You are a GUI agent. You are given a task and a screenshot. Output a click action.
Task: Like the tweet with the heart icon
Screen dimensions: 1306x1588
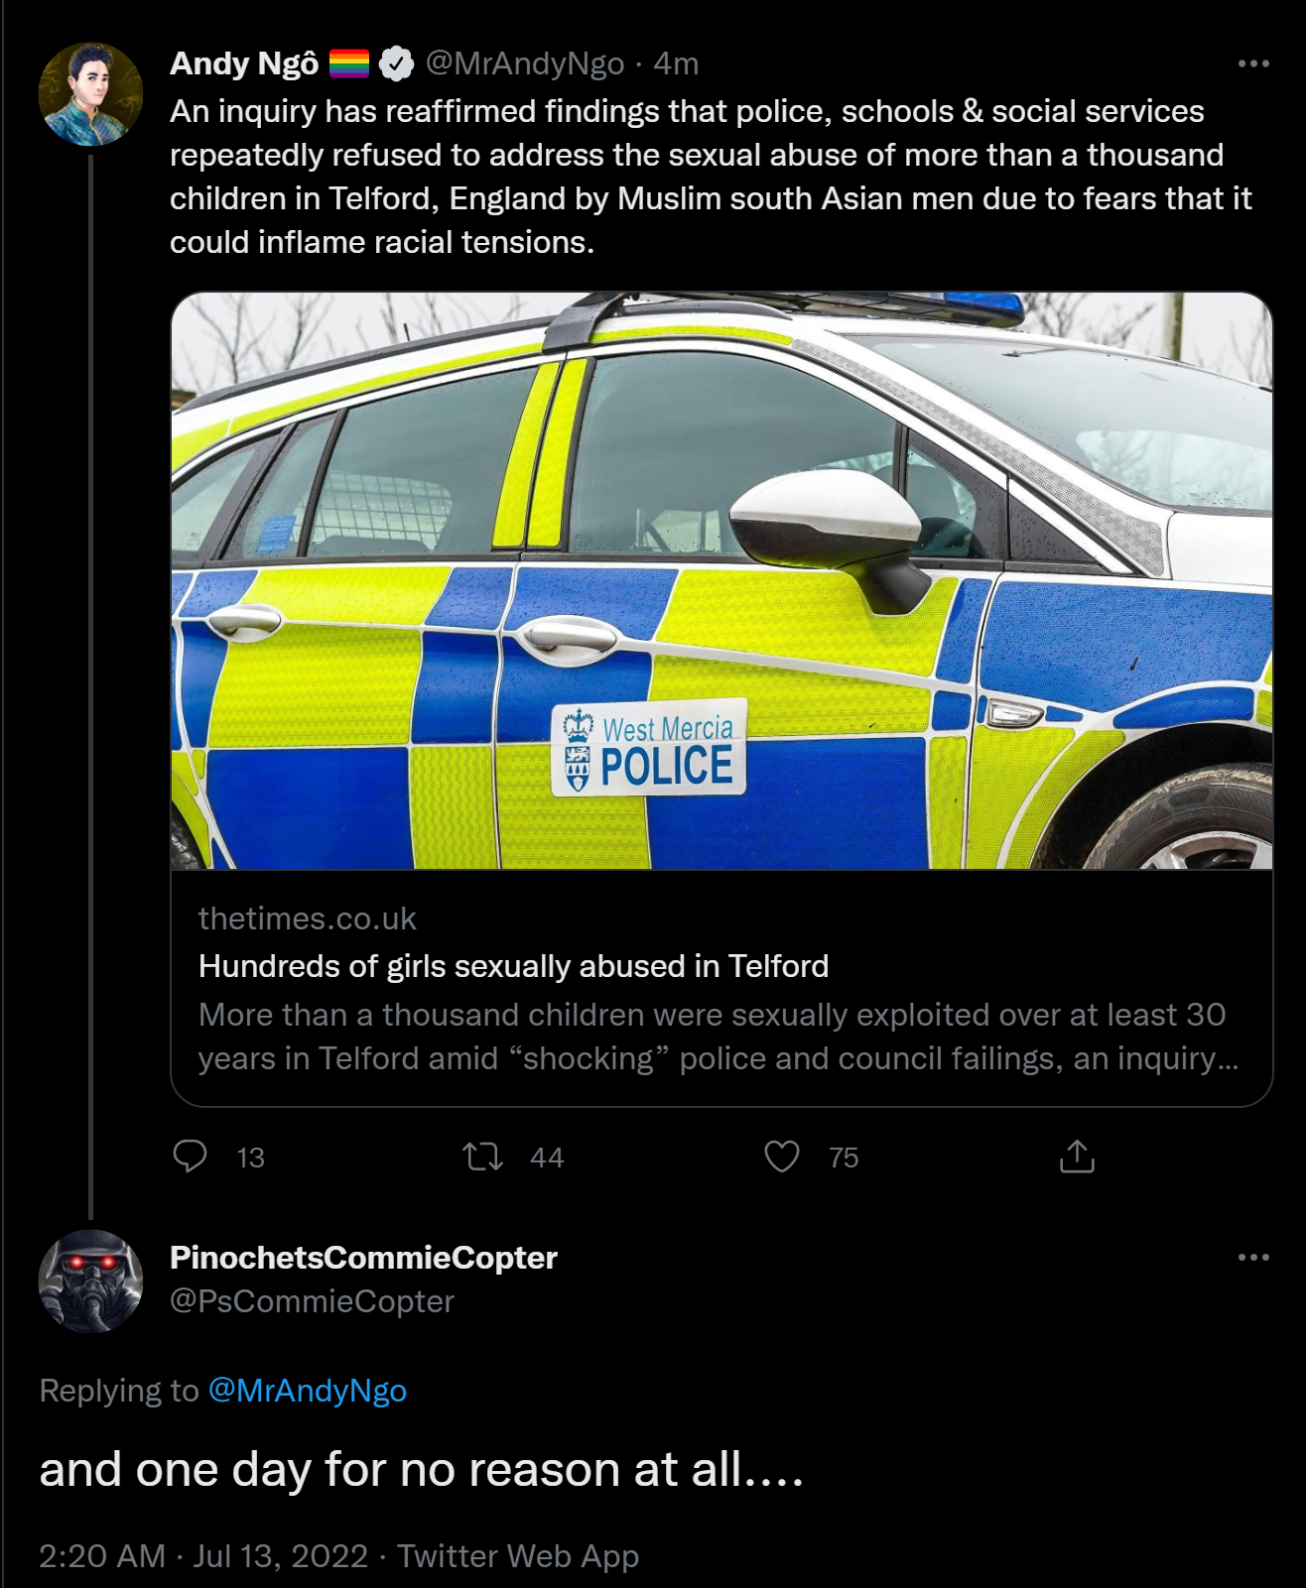(x=782, y=1156)
